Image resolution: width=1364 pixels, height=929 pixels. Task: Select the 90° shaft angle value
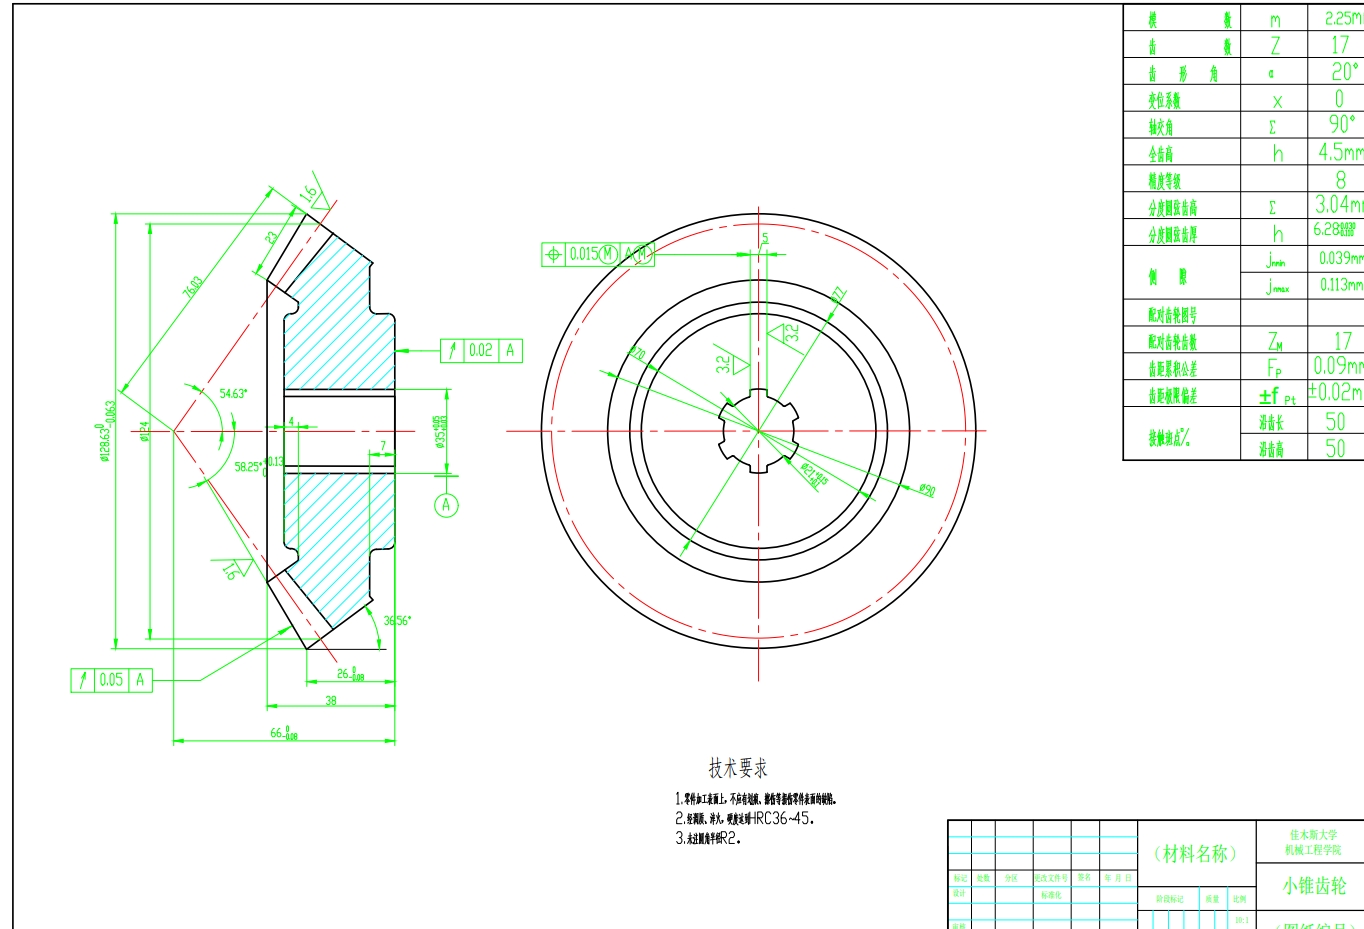1341,124
